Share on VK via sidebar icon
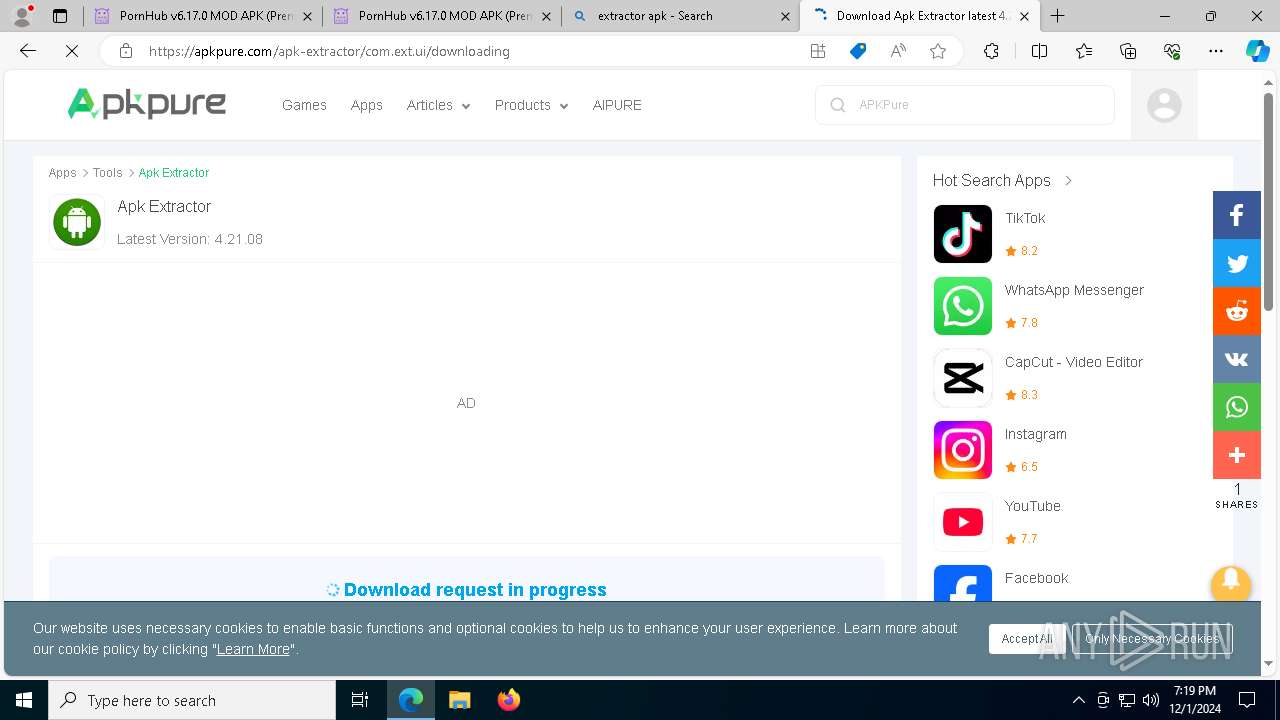The image size is (1280, 720). [1237, 359]
